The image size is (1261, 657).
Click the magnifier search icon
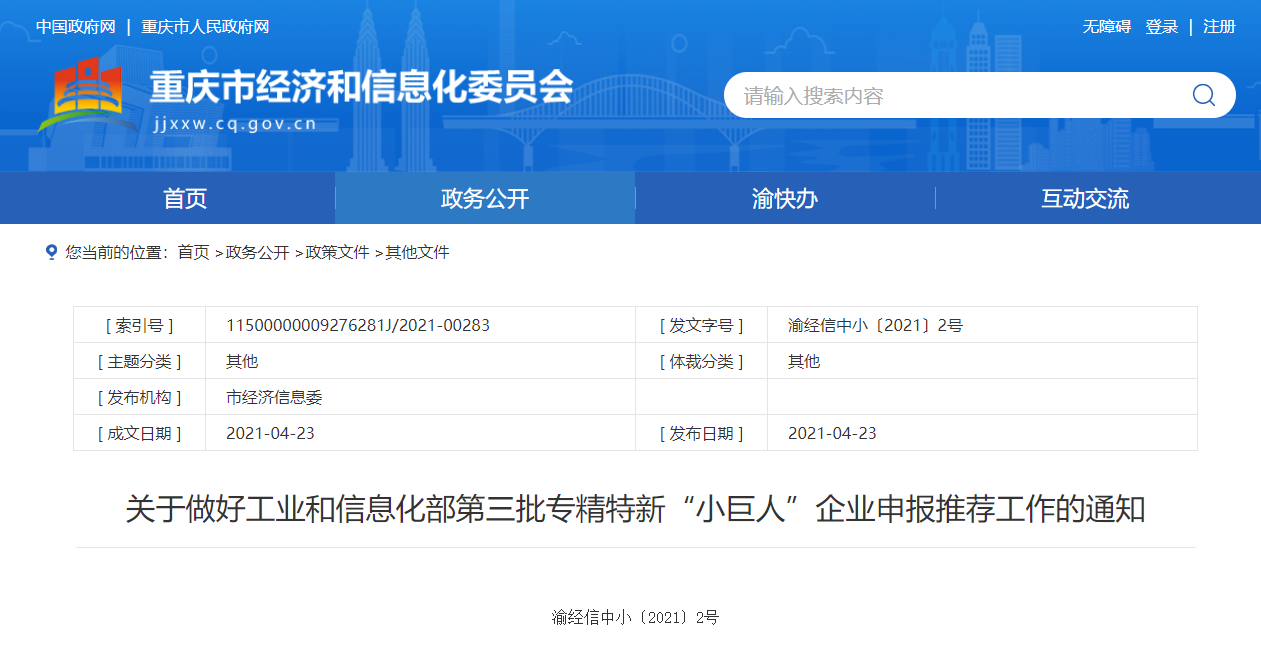[x=1203, y=95]
